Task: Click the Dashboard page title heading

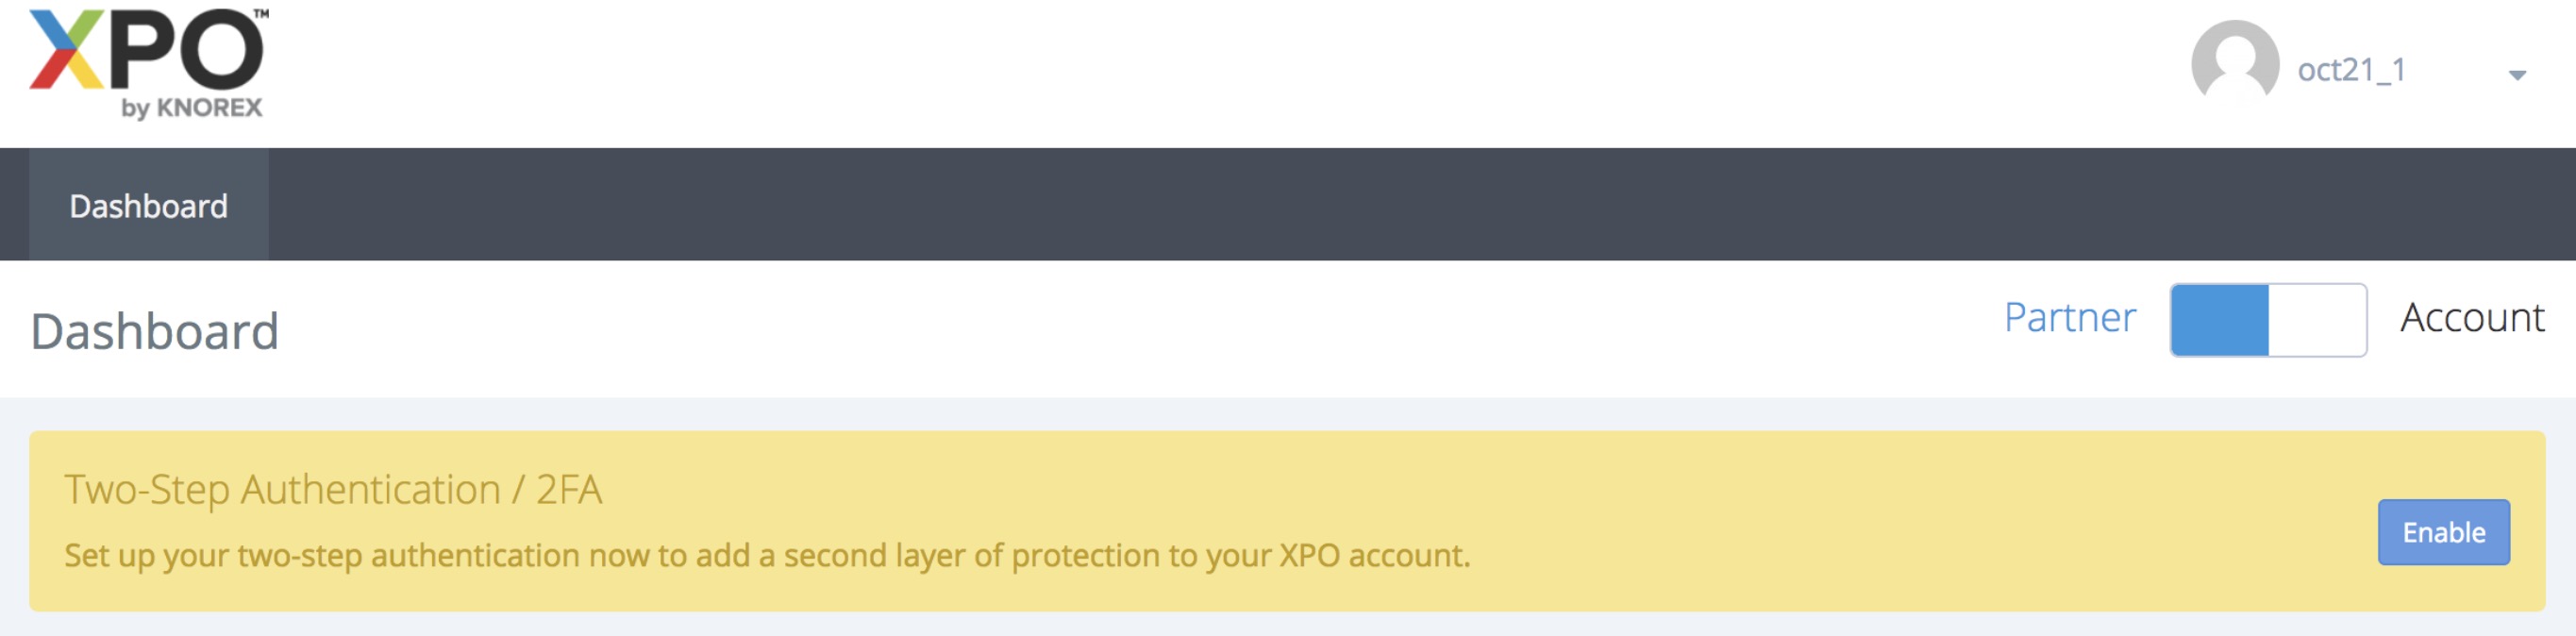Action: tap(155, 331)
